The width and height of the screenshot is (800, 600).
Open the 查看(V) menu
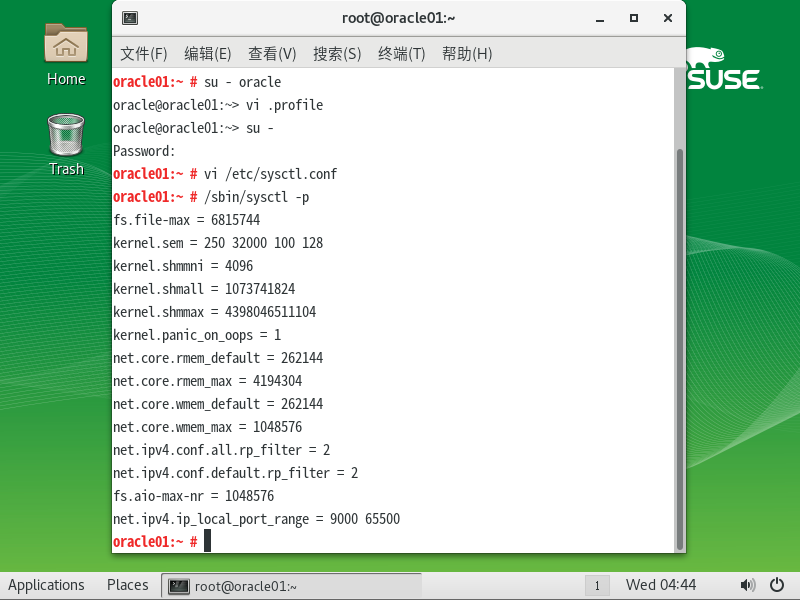272,54
